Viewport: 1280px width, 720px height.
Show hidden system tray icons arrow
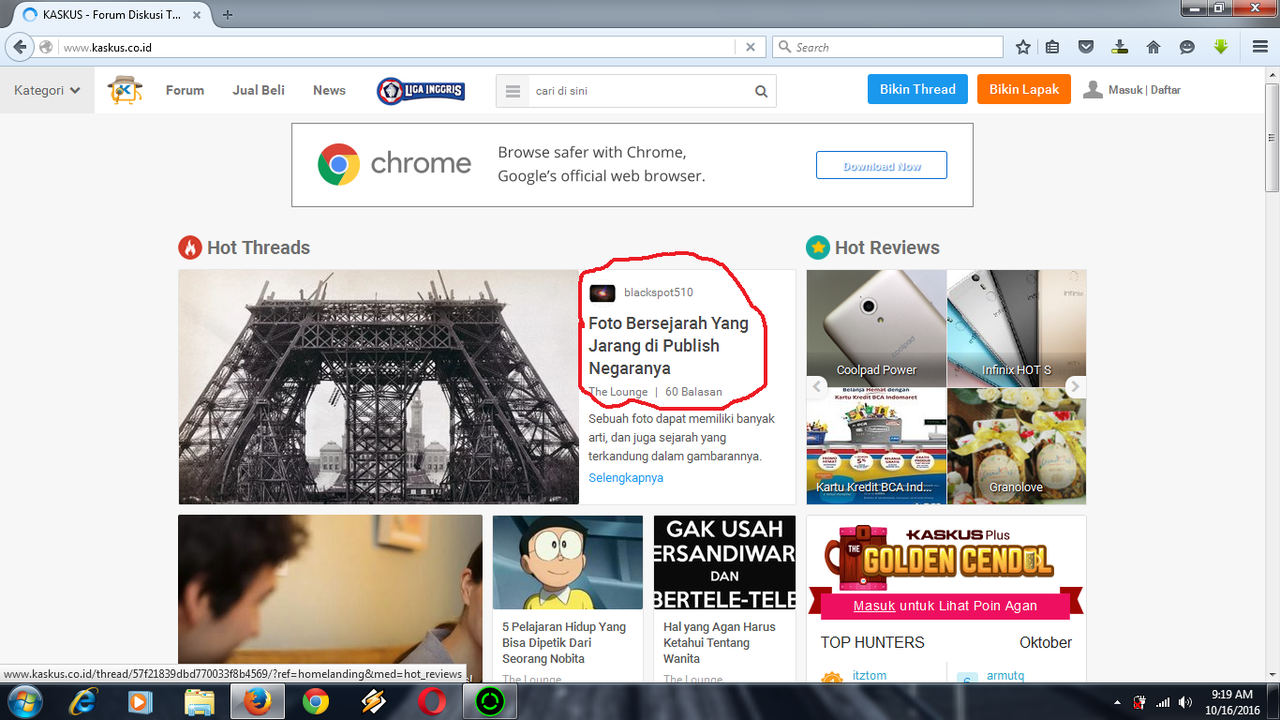[1117, 702]
